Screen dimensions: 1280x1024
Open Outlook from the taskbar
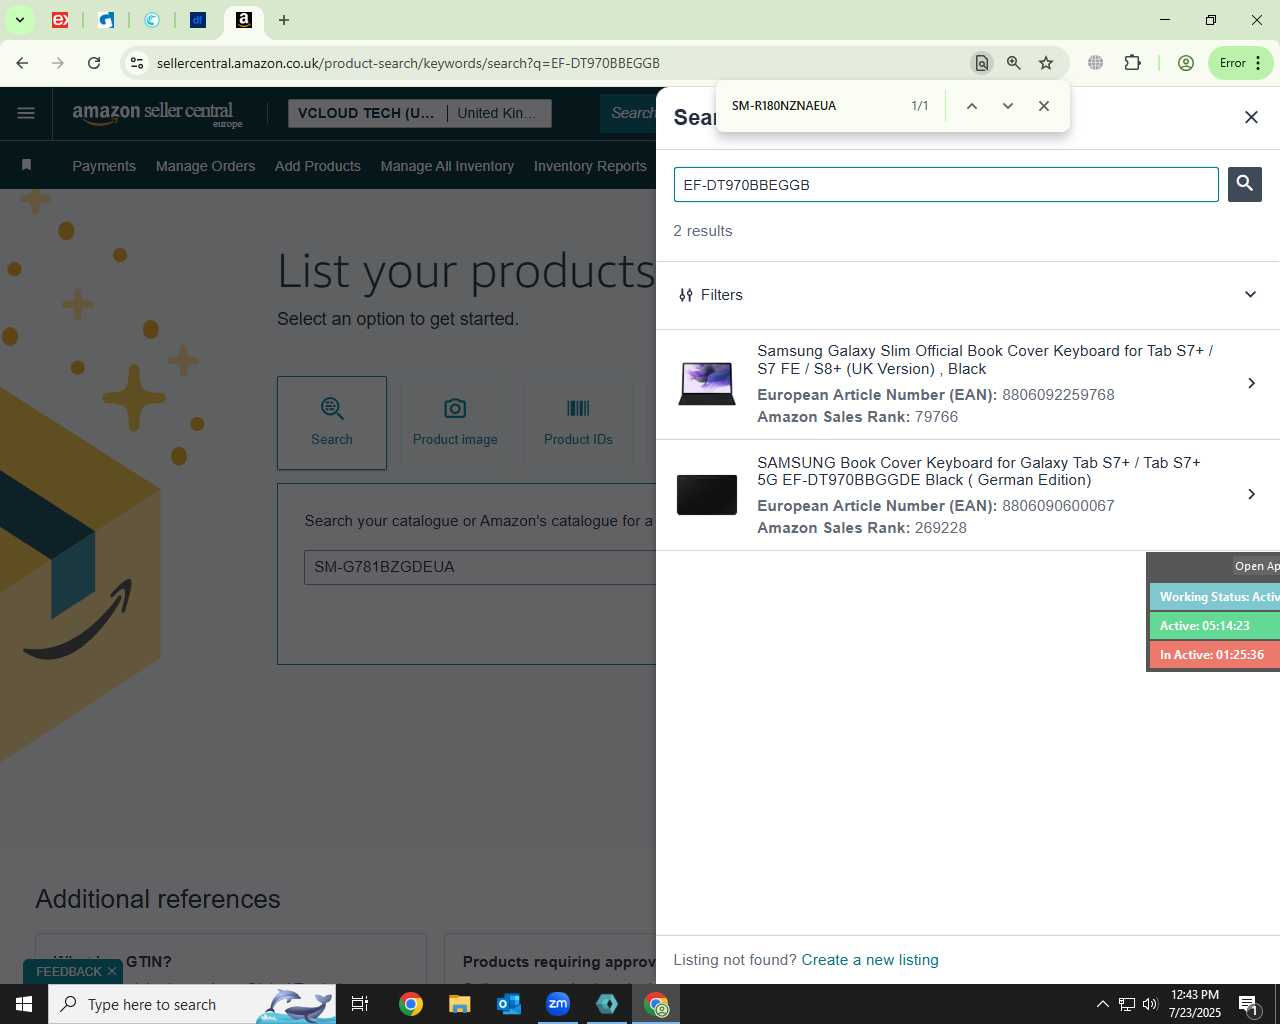coord(509,1004)
